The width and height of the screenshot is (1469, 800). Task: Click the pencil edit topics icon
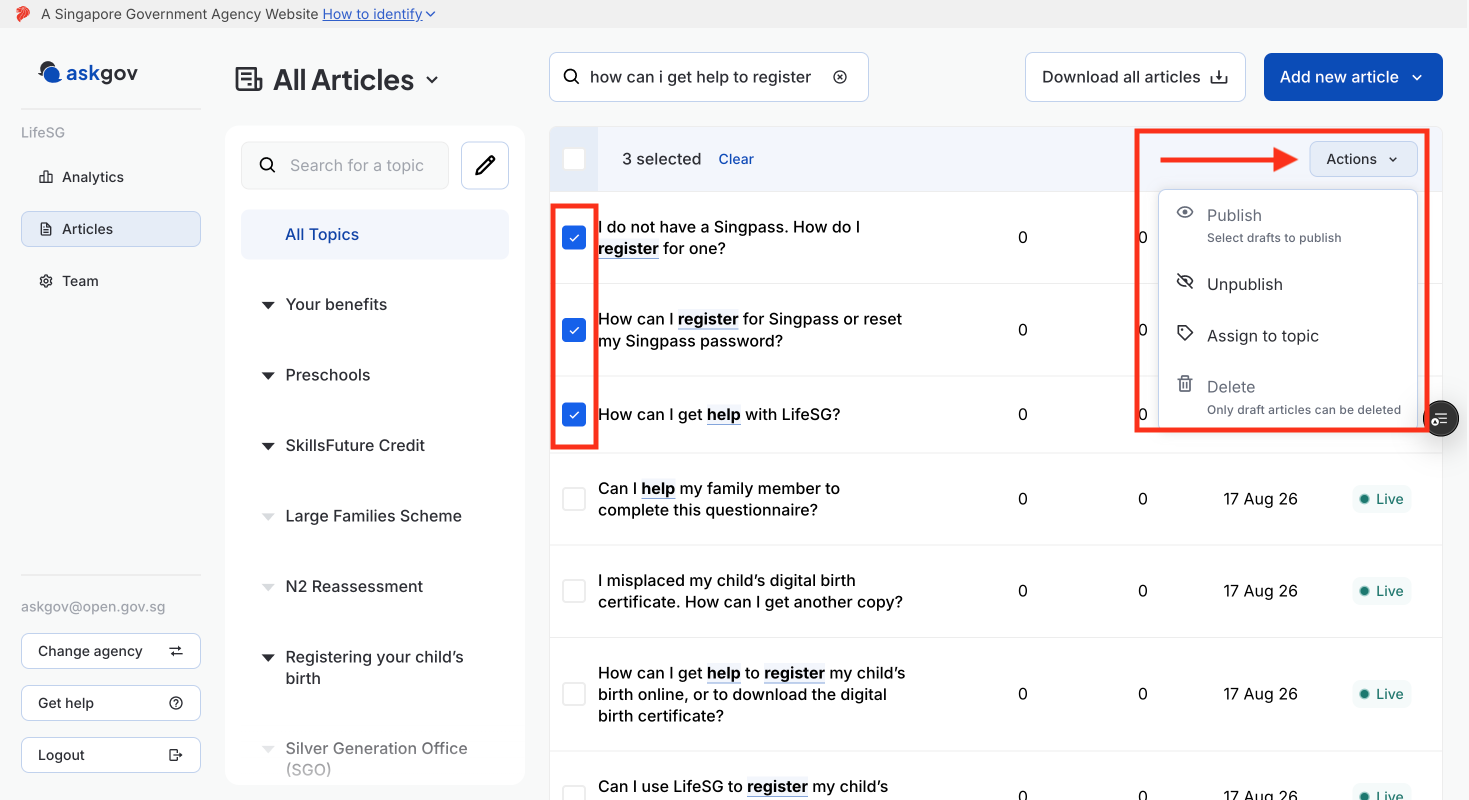(x=485, y=166)
